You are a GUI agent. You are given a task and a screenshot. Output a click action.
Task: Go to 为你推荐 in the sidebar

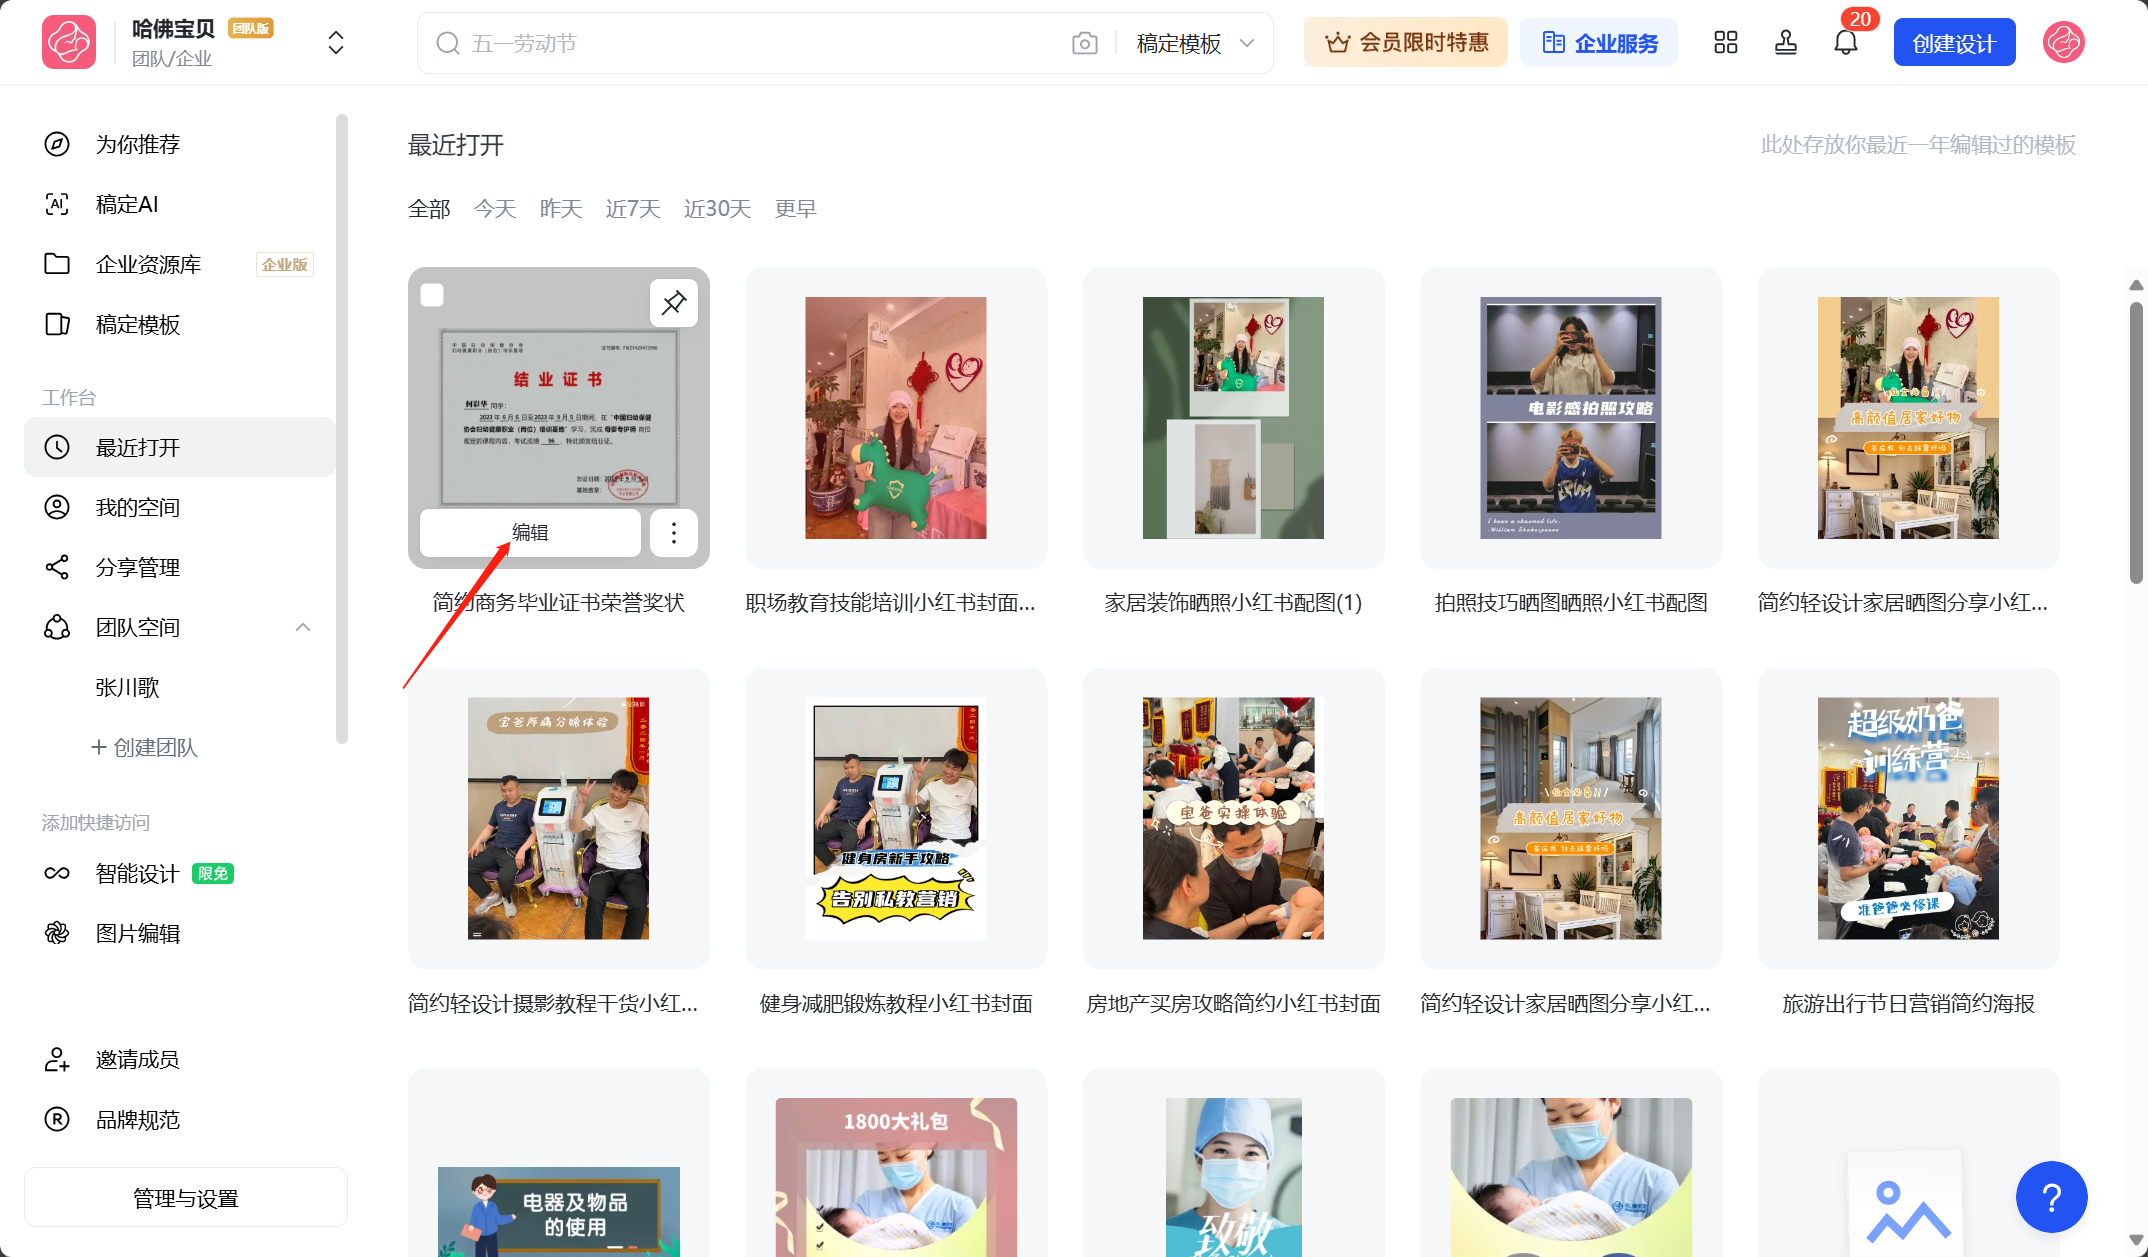(137, 144)
